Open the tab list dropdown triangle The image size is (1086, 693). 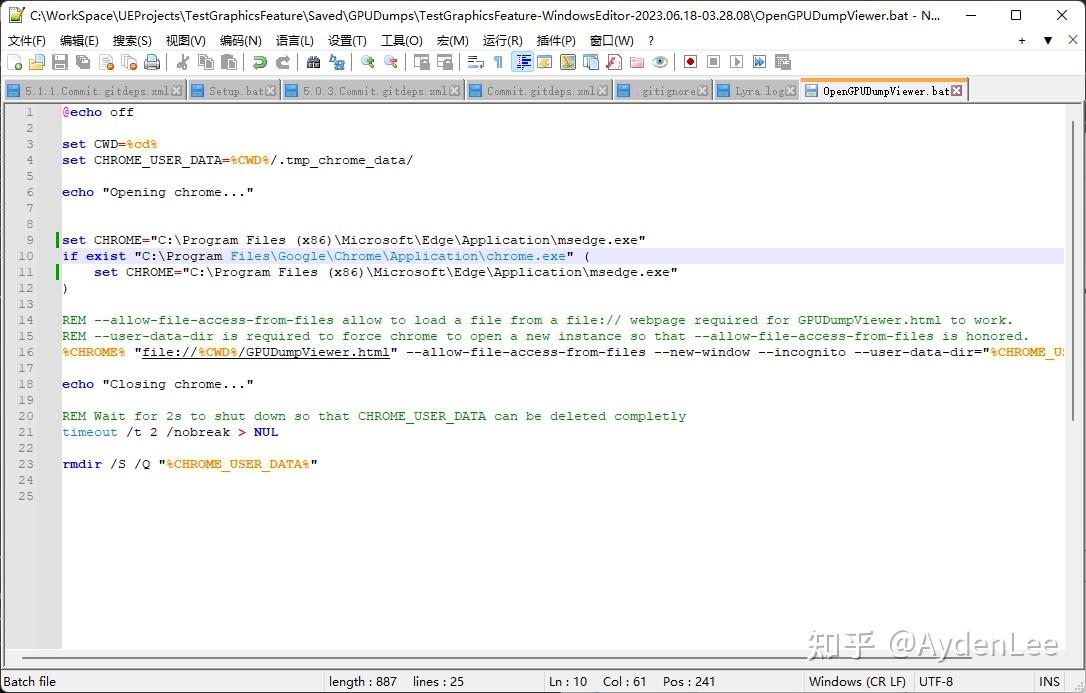tap(1047, 41)
